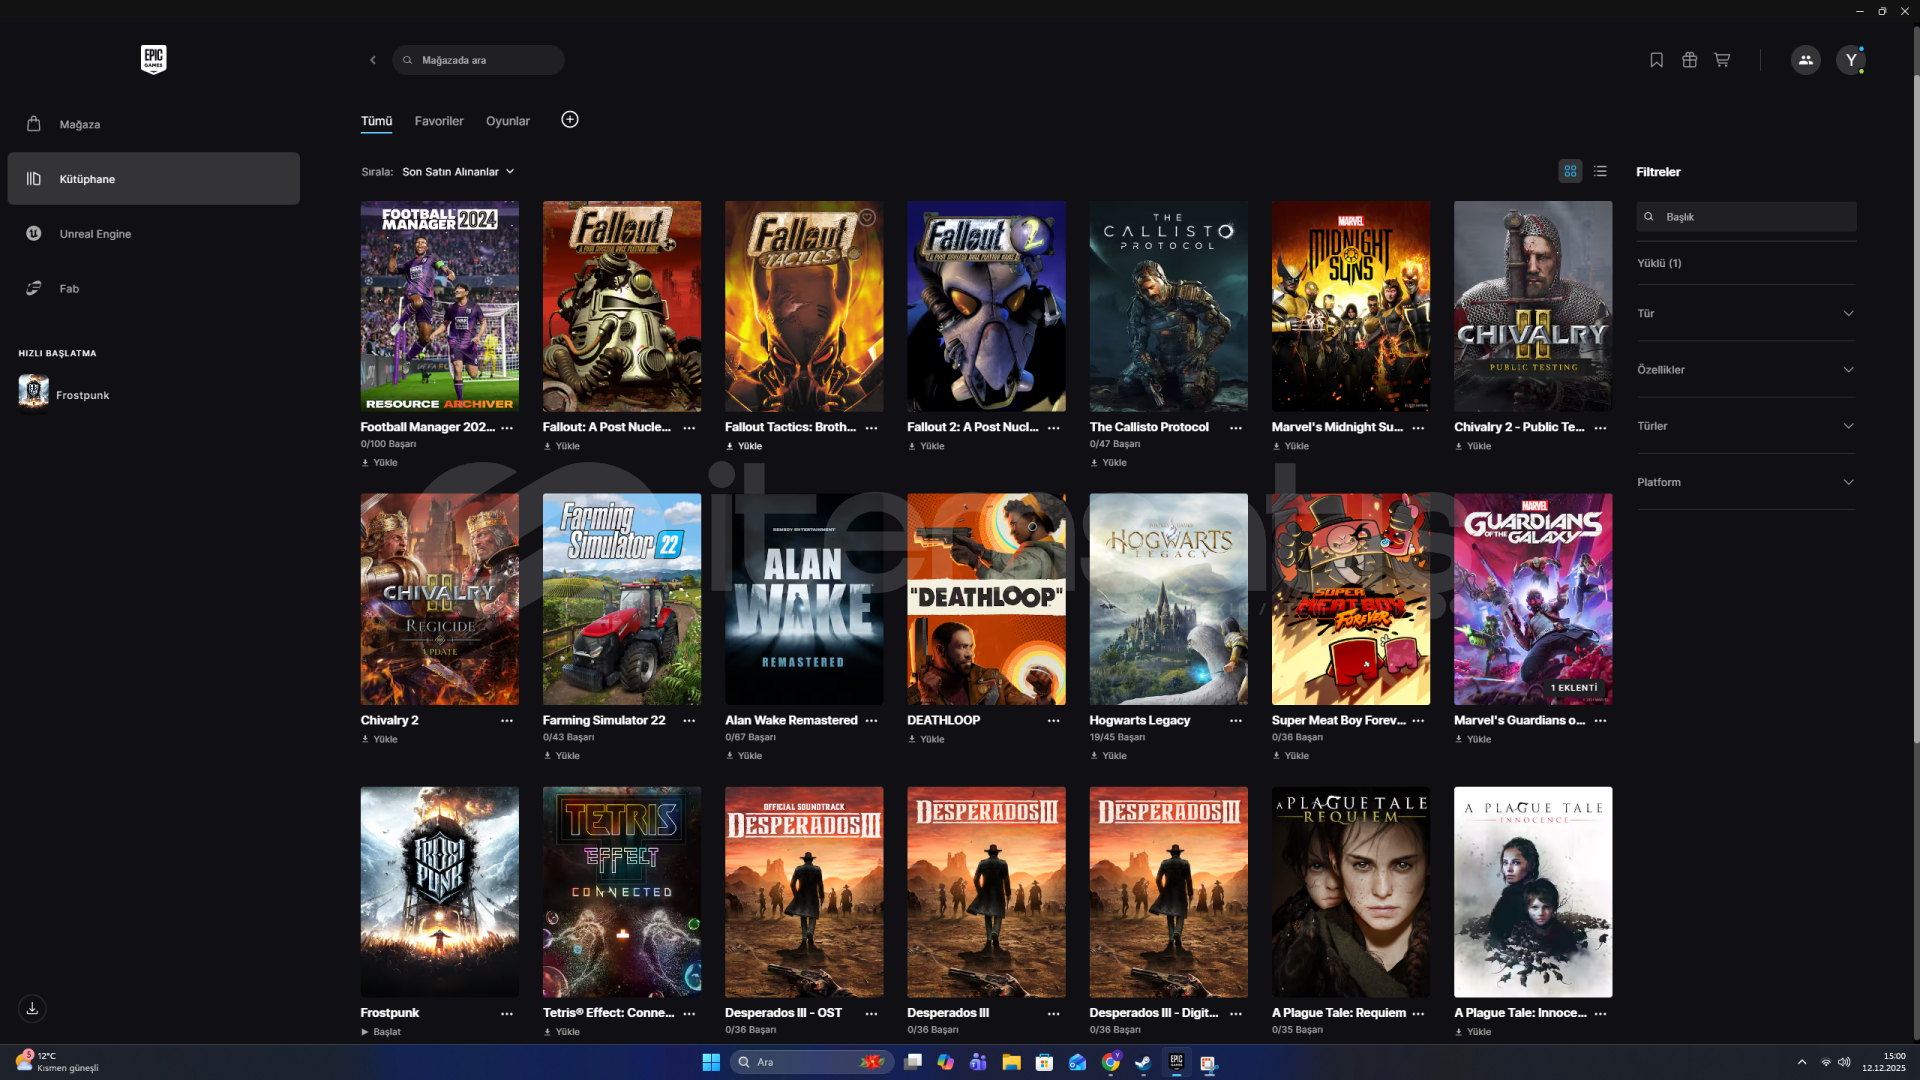This screenshot has width=1920, height=1080.
Task: Click the back arrow icon
Action: pyautogui.click(x=373, y=60)
